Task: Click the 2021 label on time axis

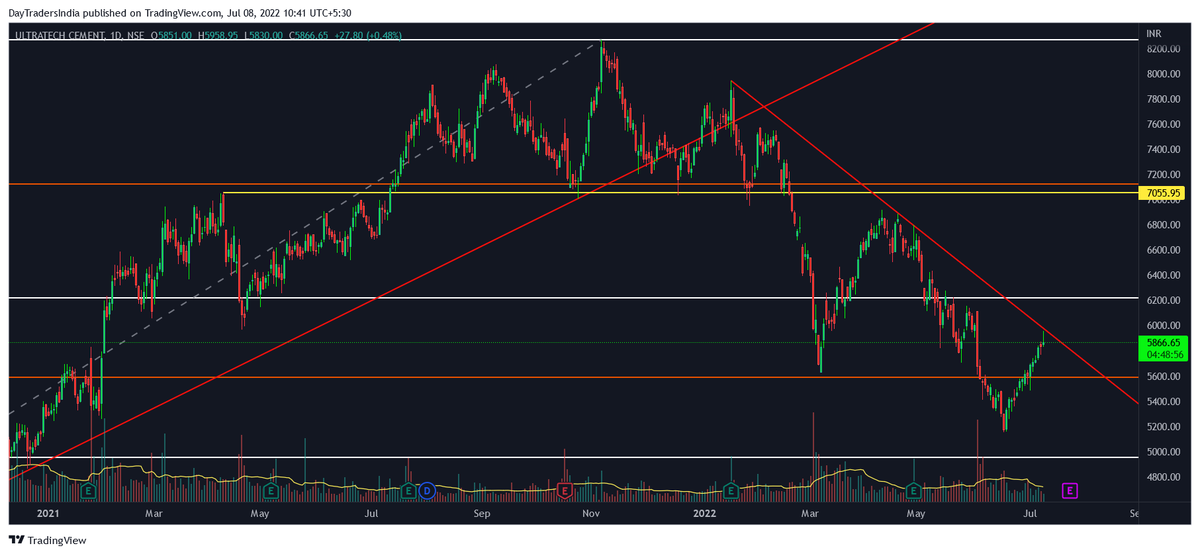Action: (48, 514)
